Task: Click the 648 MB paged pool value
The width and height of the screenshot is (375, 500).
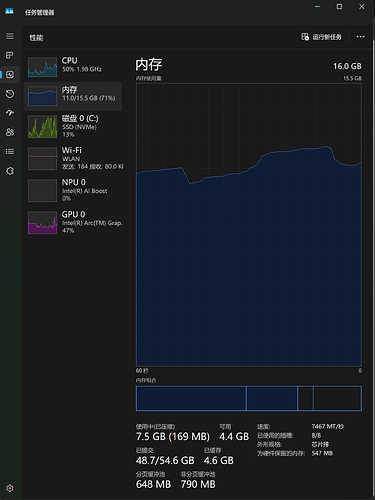Action: (153, 484)
